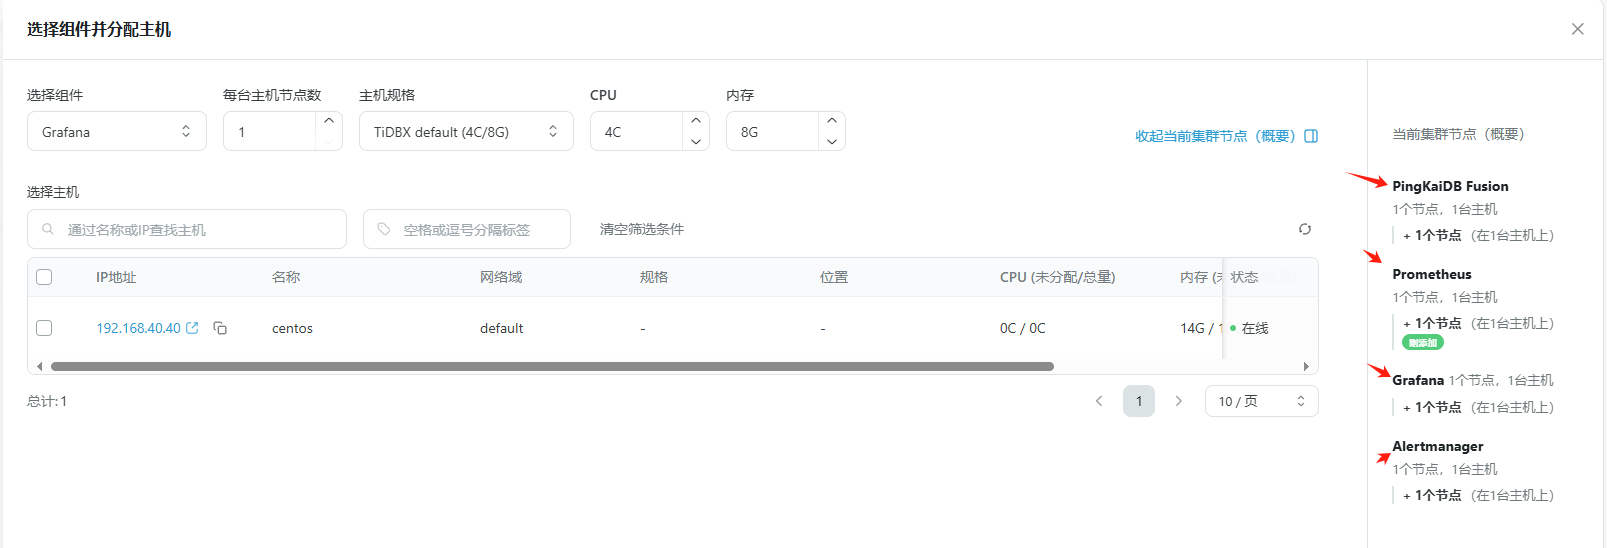
Task: Select the 192.168.40.40 host checkbox
Action: (x=44, y=328)
